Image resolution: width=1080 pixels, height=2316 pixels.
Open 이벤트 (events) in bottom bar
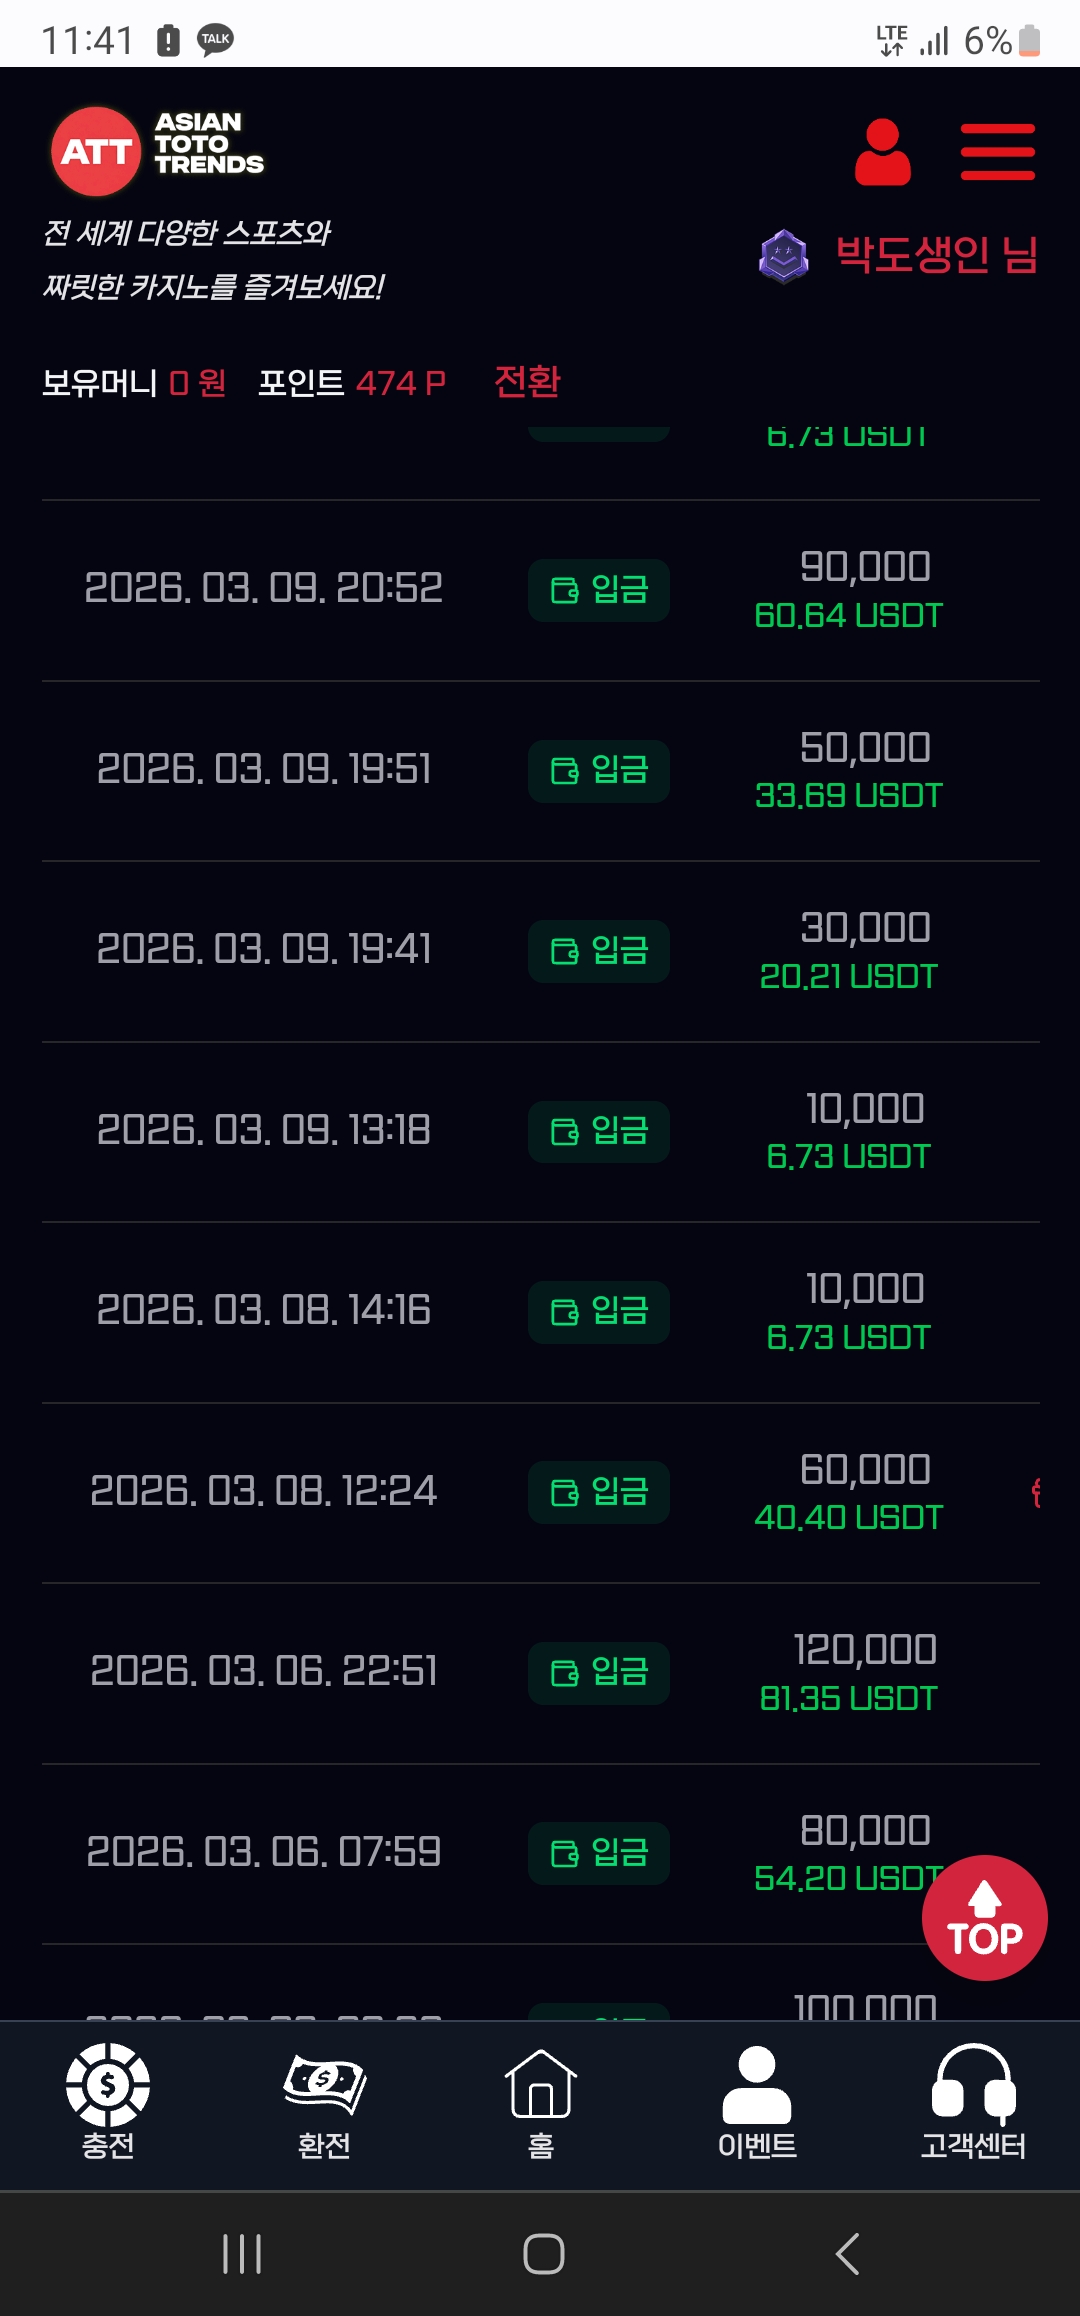(757, 2100)
